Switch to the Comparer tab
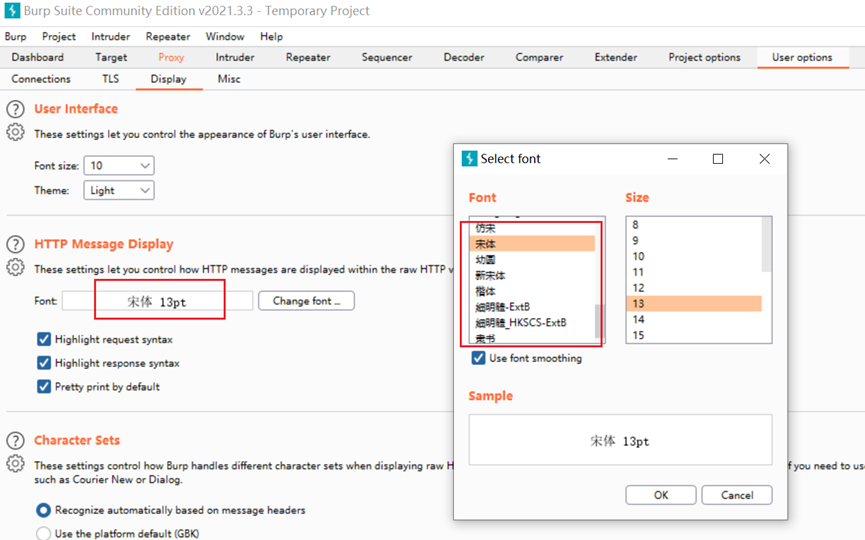 click(539, 57)
